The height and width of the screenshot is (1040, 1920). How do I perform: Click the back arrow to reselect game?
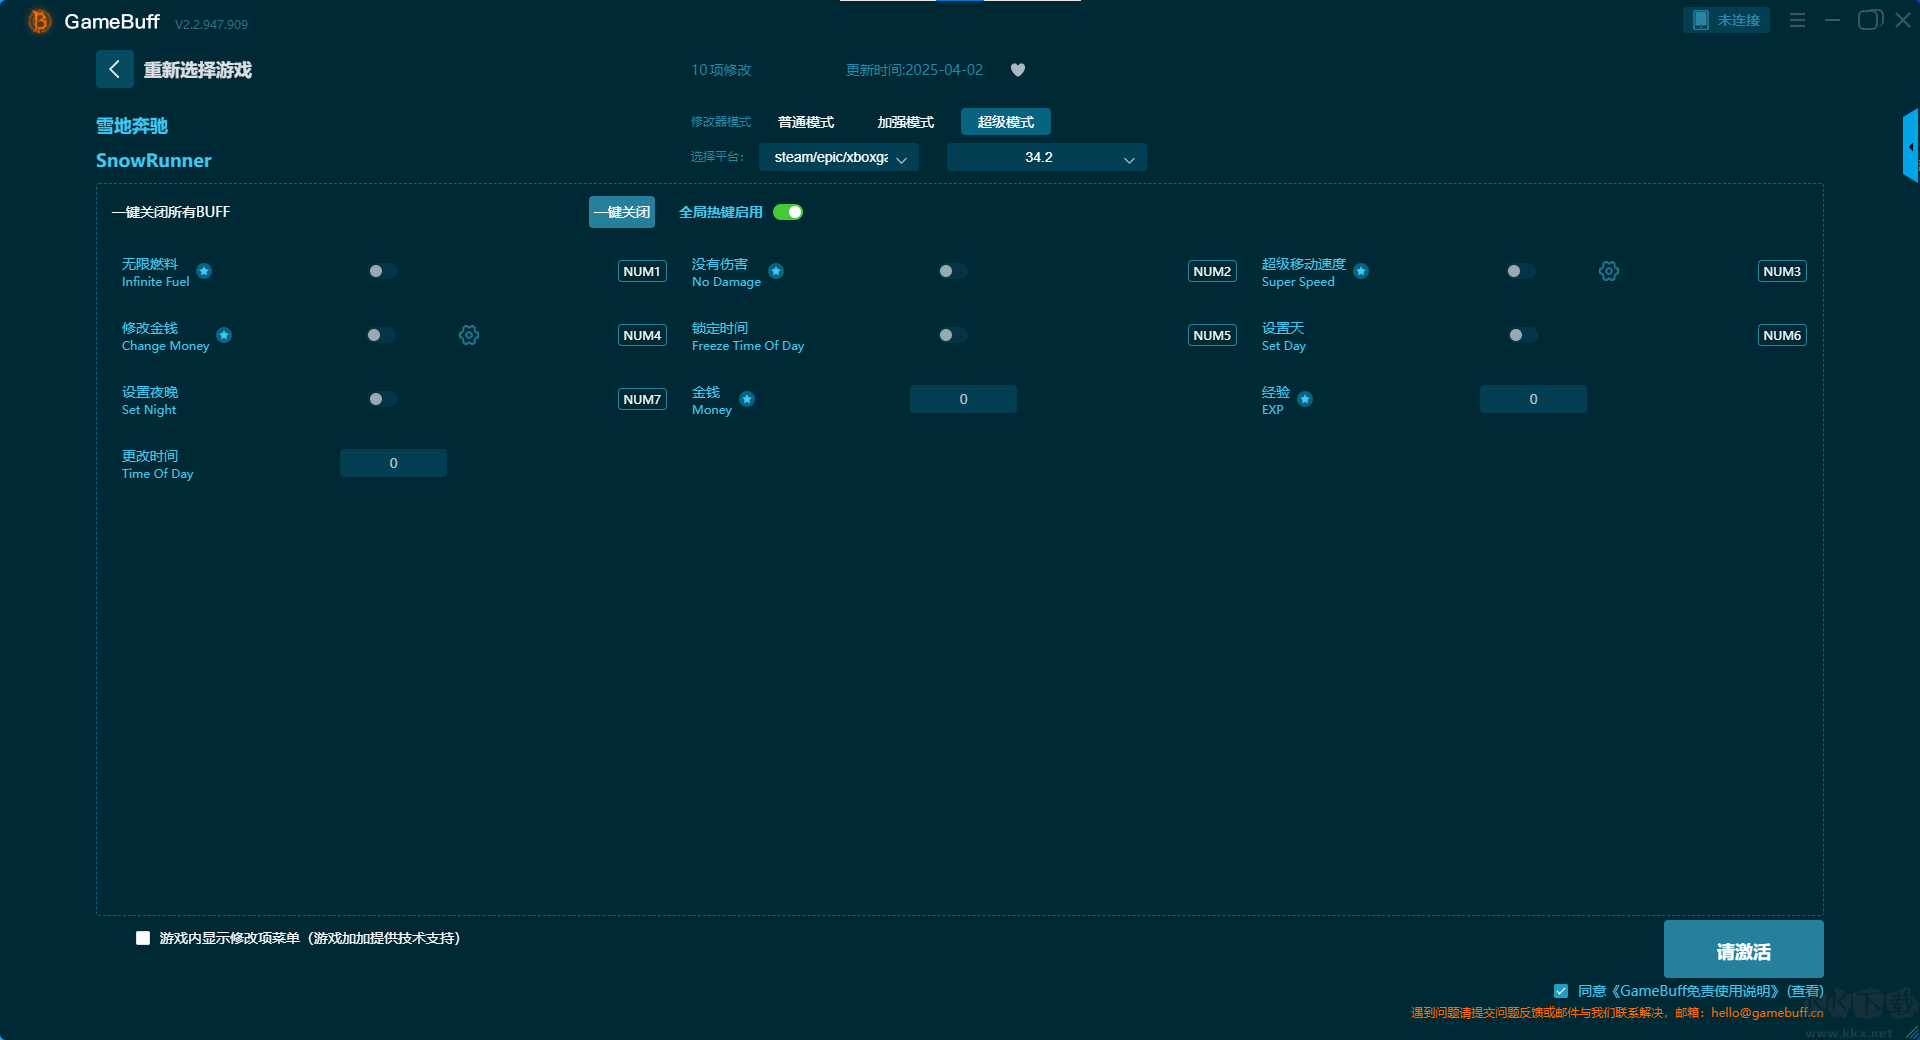point(114,69)
